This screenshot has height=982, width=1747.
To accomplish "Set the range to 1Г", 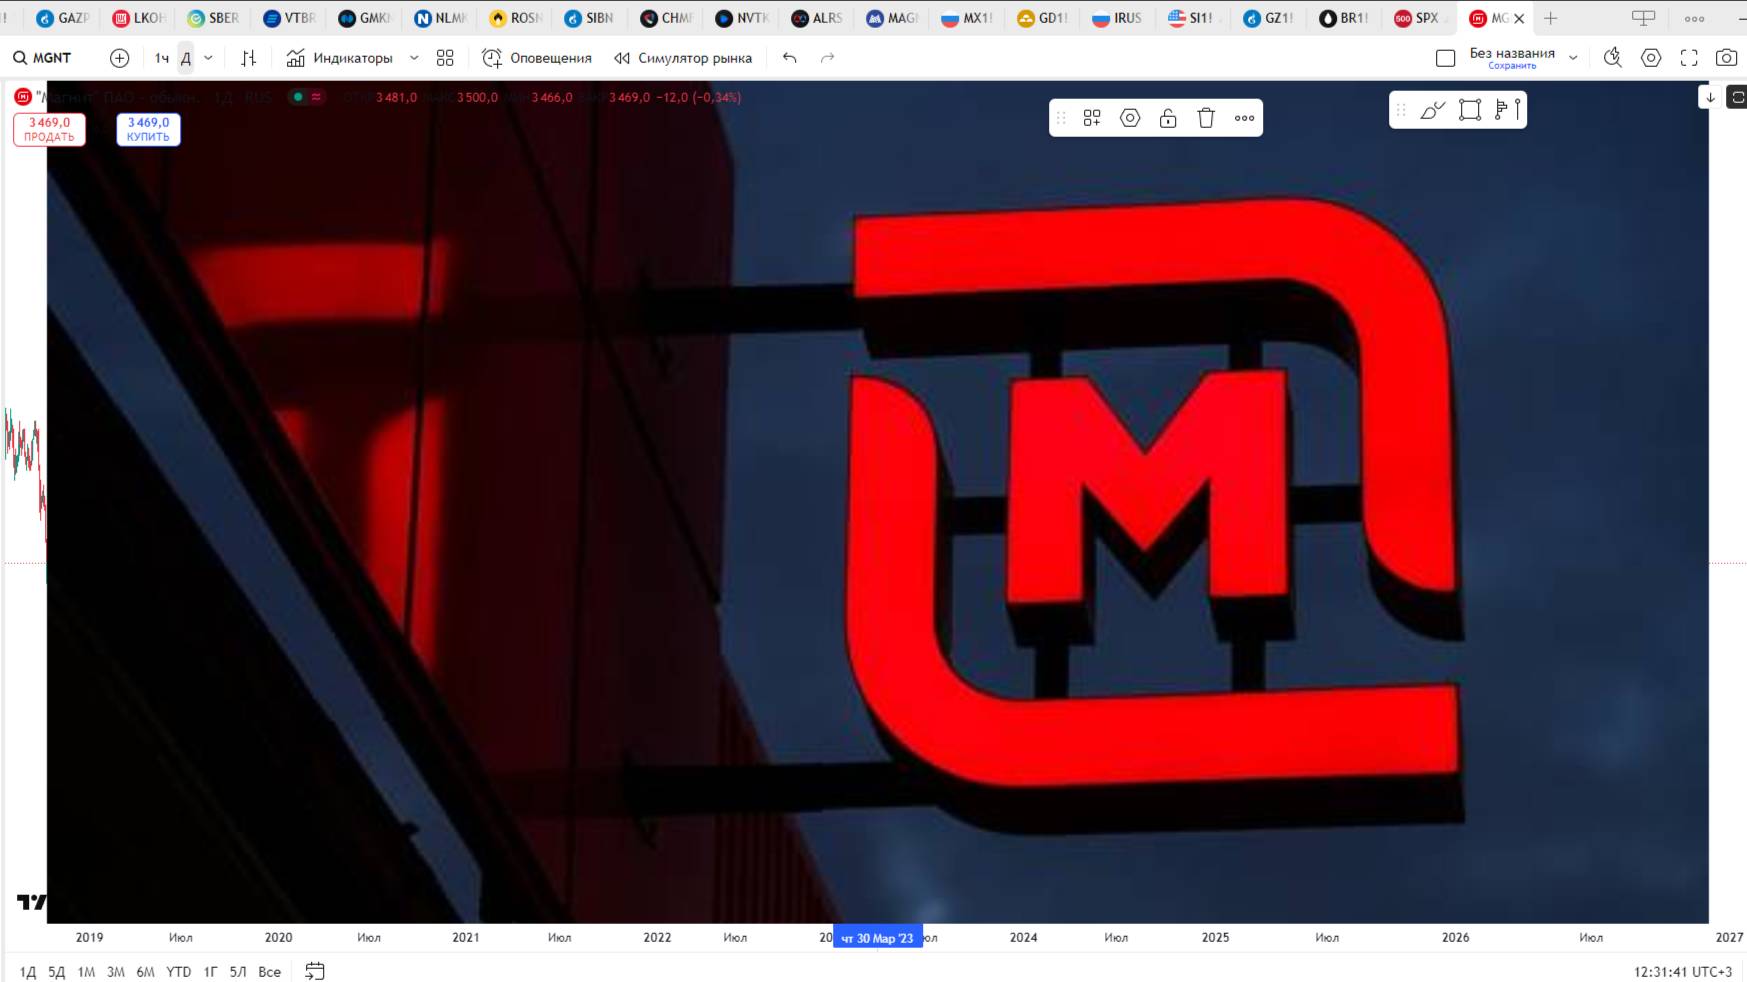I will [x=210, y=971].
